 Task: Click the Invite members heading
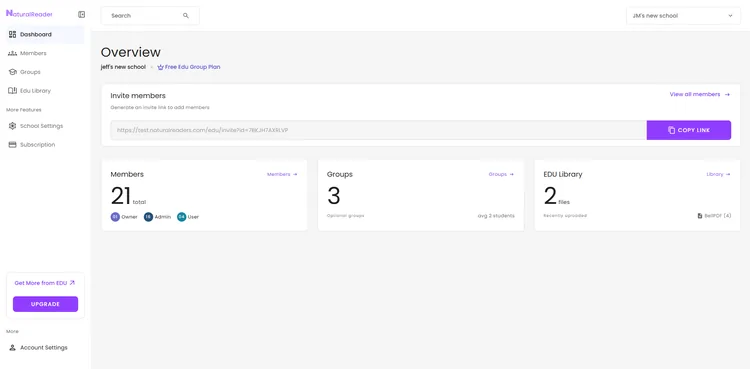pos(138,96)
